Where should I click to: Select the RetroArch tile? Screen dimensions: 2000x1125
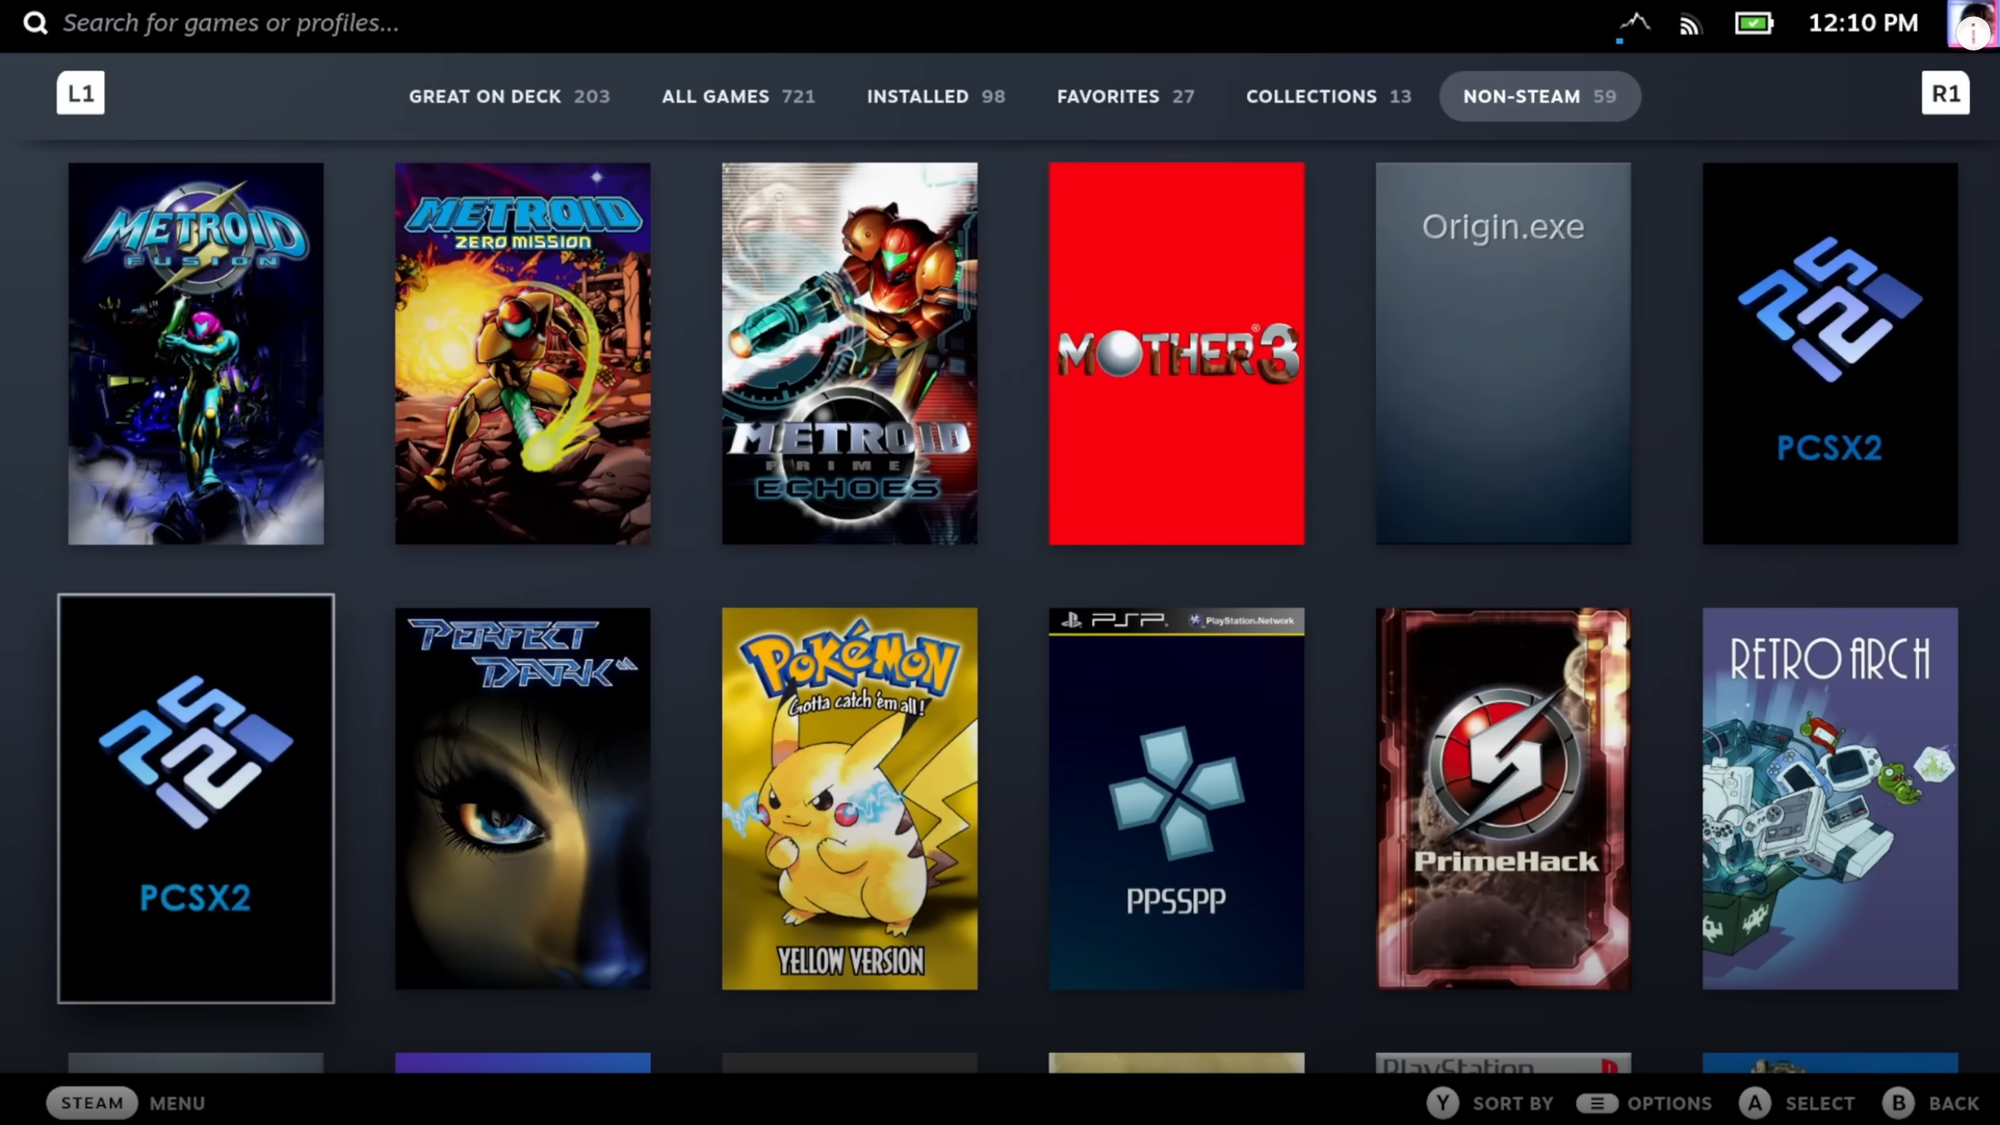1830,799
